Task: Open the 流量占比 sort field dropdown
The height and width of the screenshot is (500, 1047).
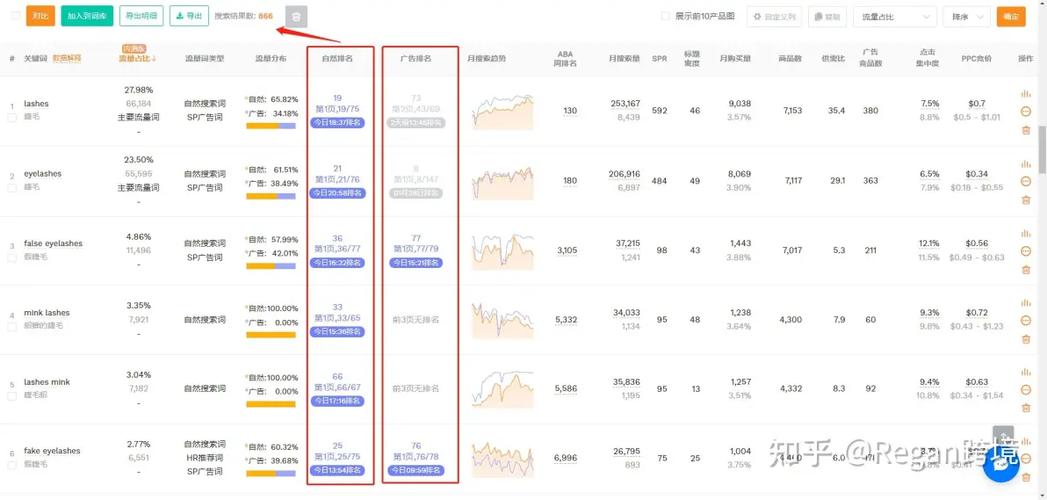Action: pyautogui.click(x=894, y=17)
